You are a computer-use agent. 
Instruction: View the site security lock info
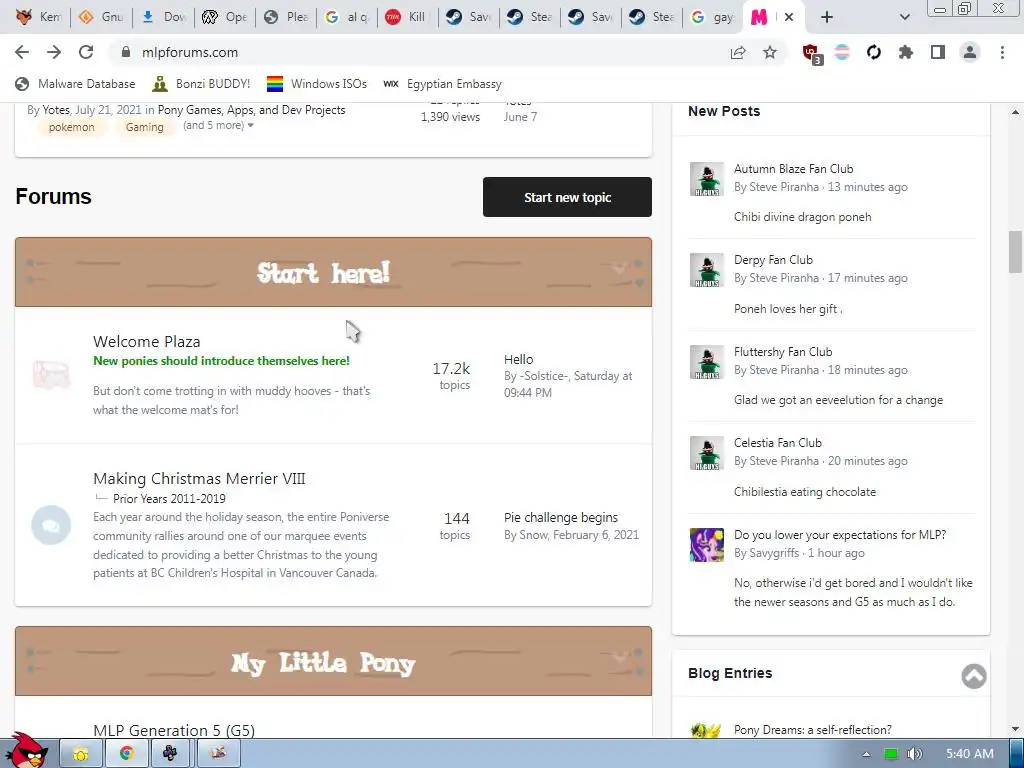tap(126, 52)
